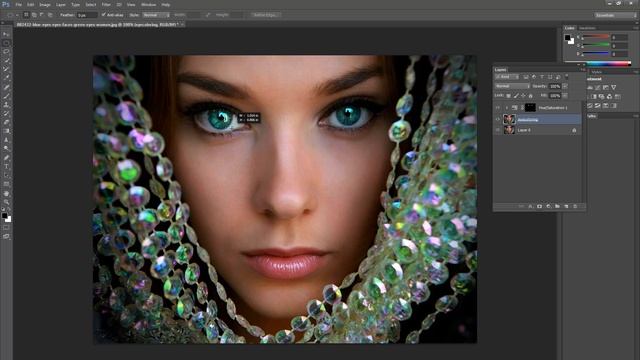Select the Brush tool
The height and width of the screenshot is (360, 640).
(6, 96)
